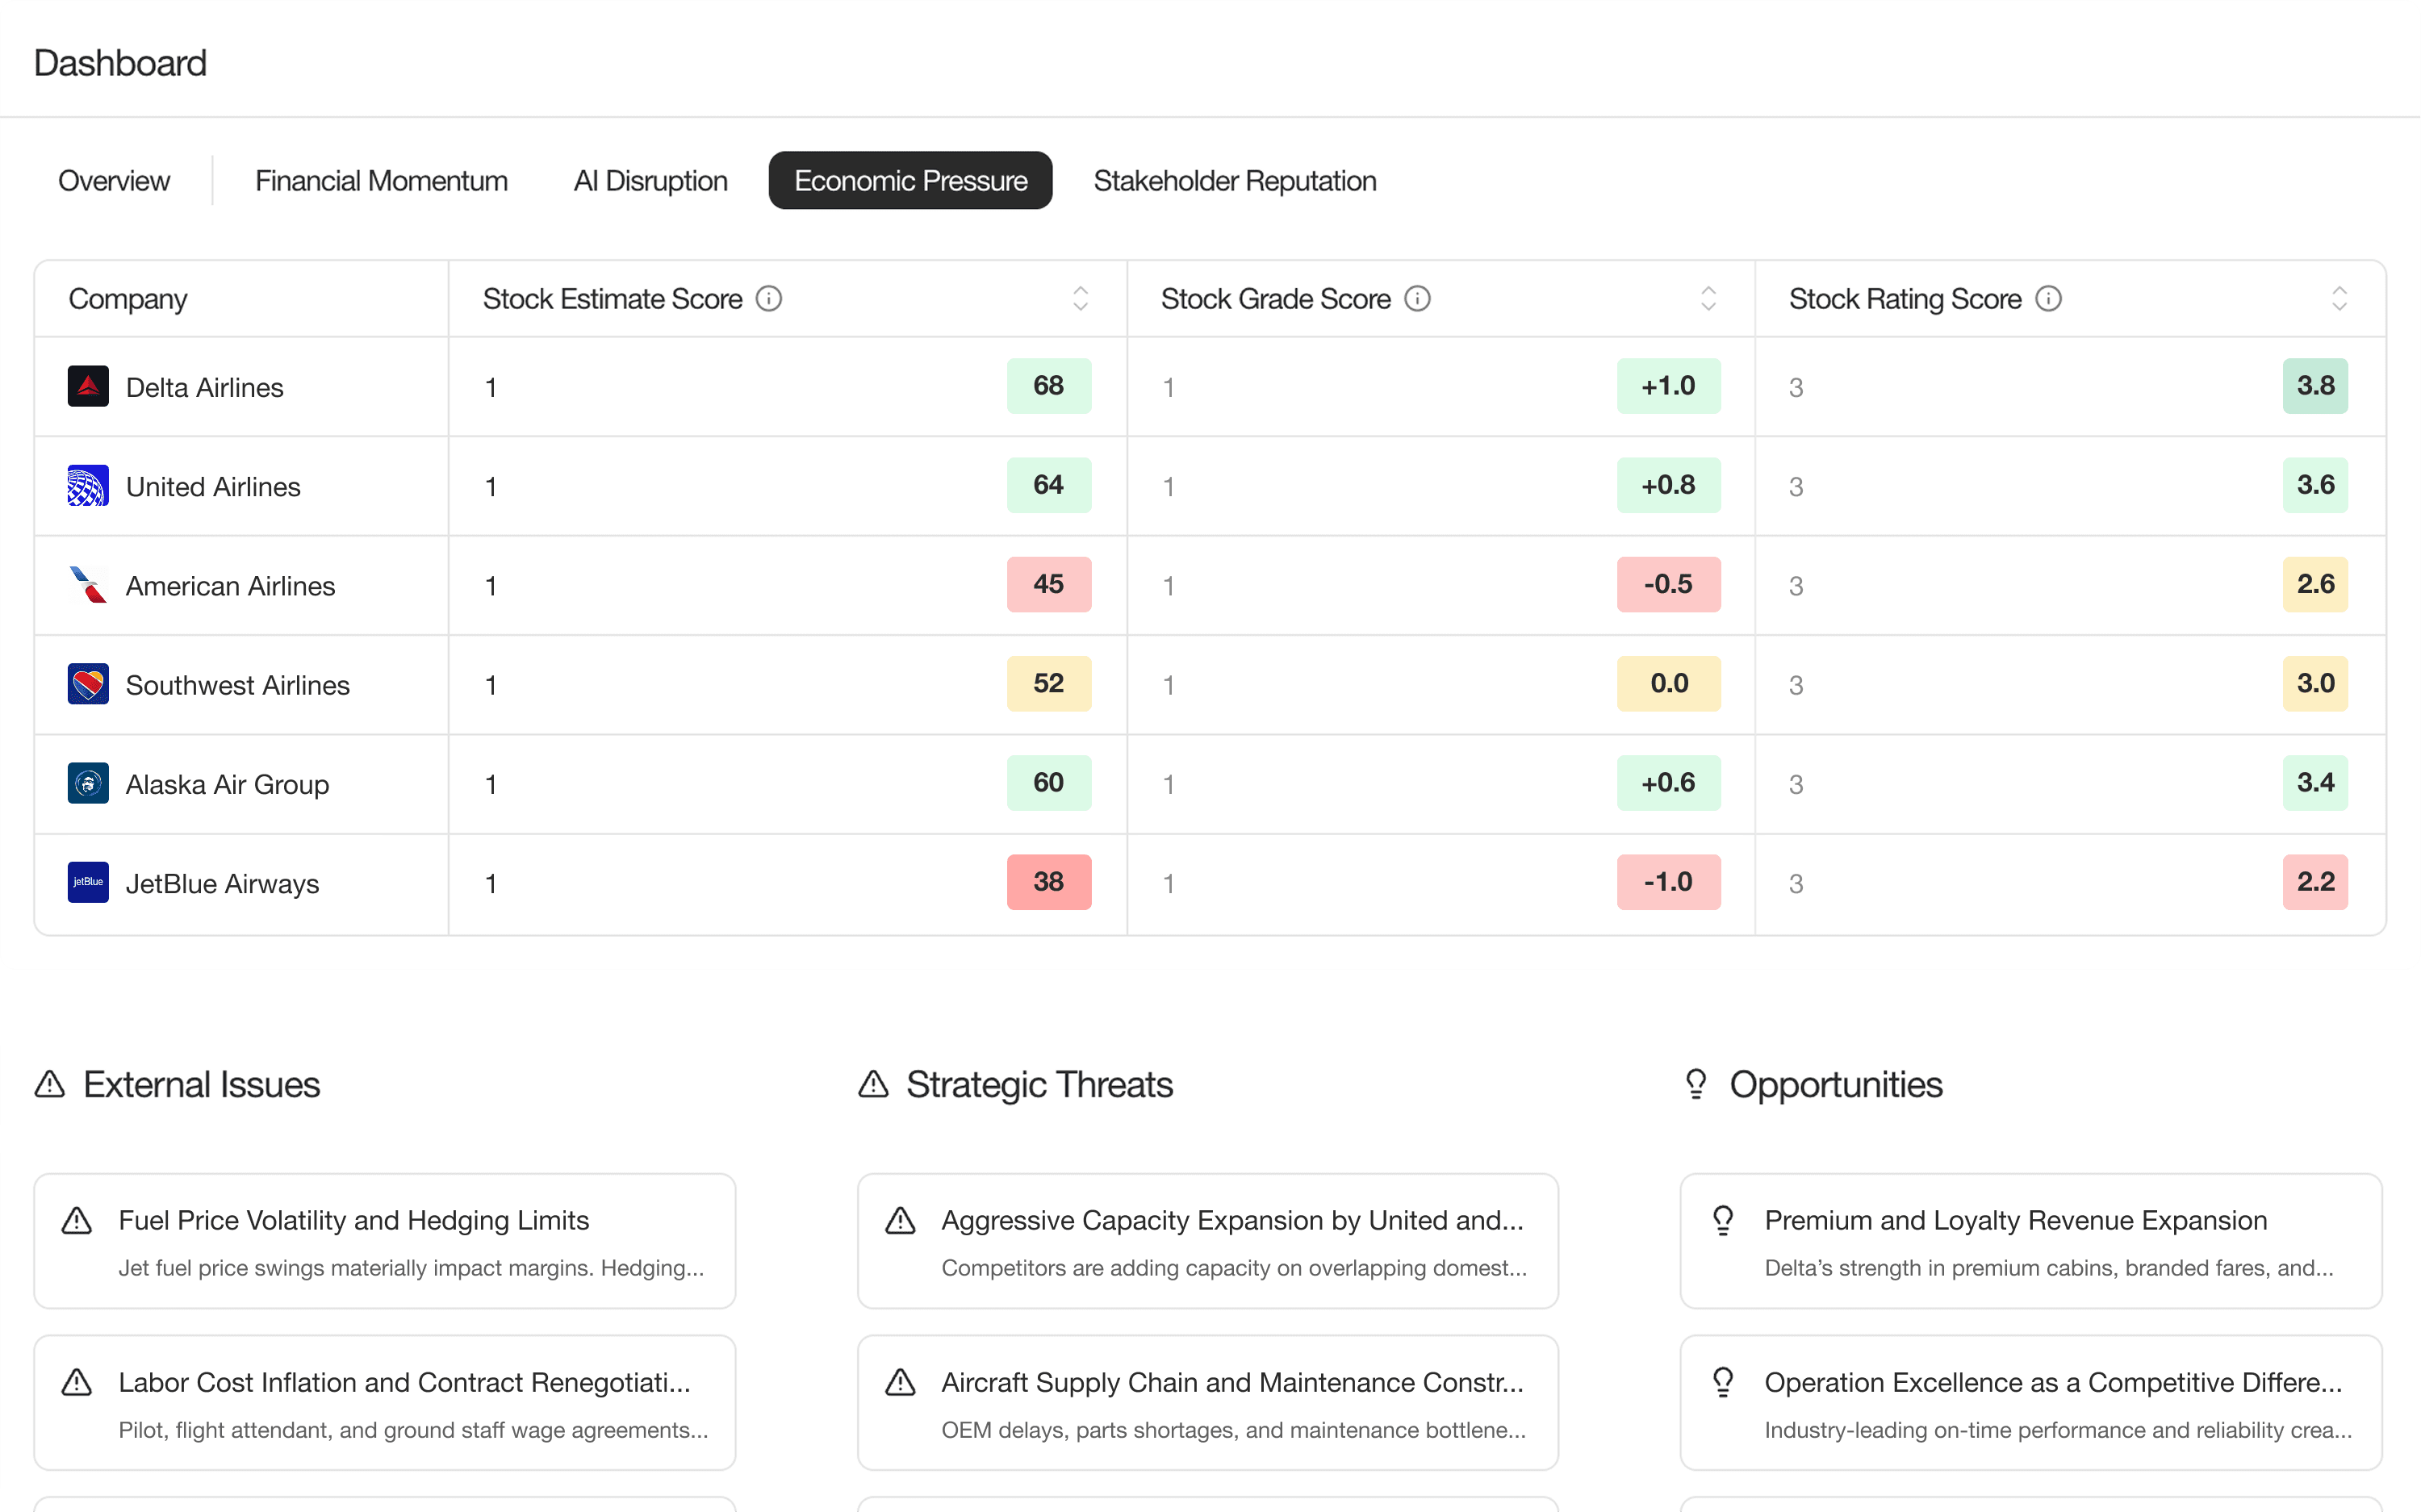Click the United Airlines globe logo

click(88, 486)
